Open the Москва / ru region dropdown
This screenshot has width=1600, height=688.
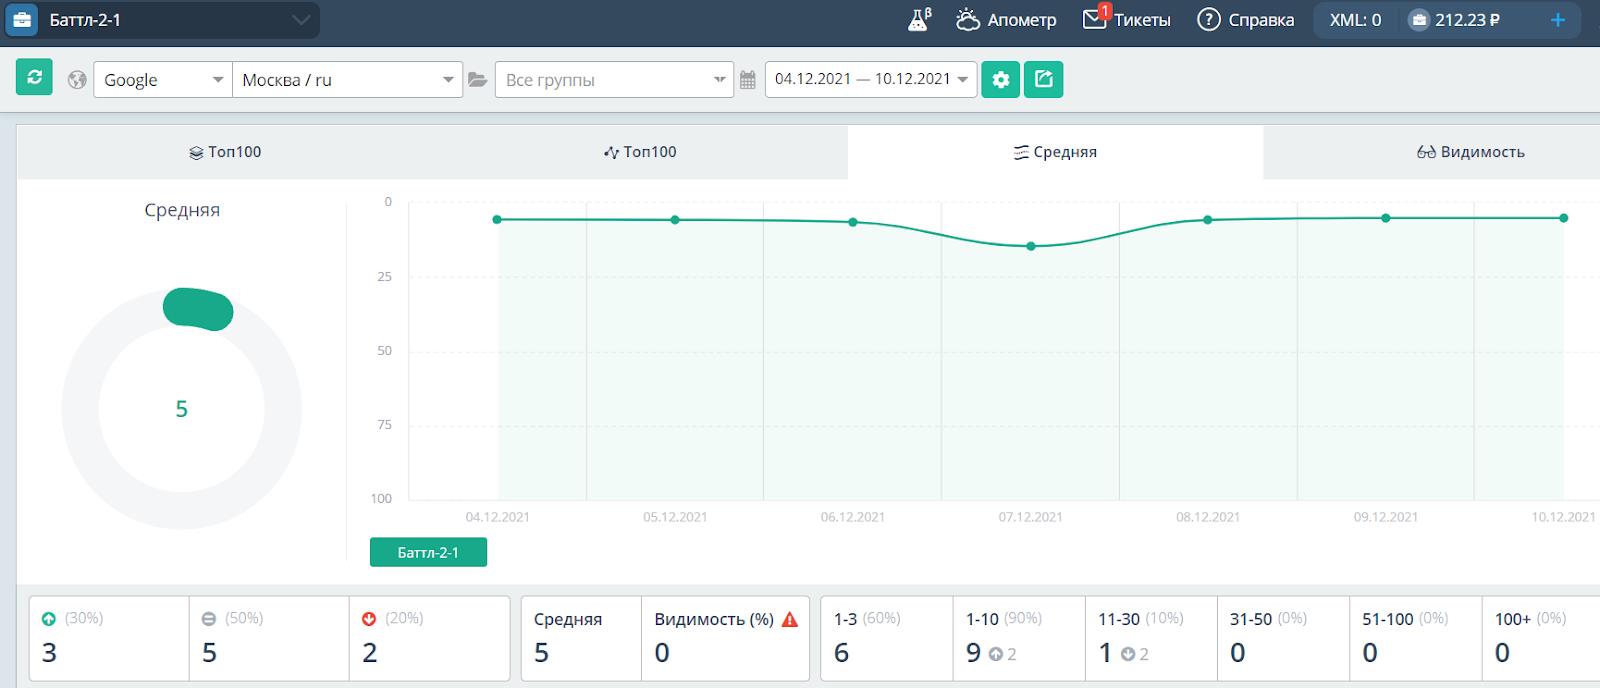[346, 80]
